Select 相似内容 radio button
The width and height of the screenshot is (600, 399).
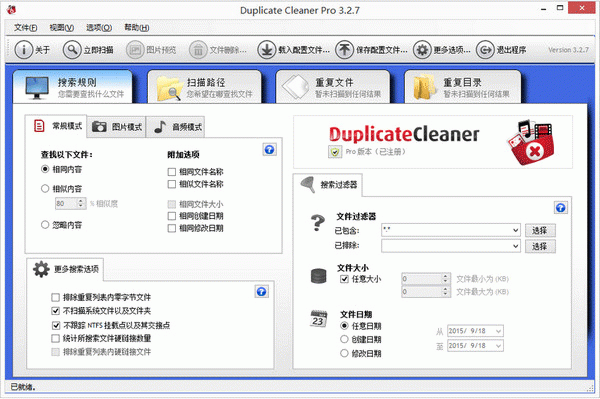(45, 189)
